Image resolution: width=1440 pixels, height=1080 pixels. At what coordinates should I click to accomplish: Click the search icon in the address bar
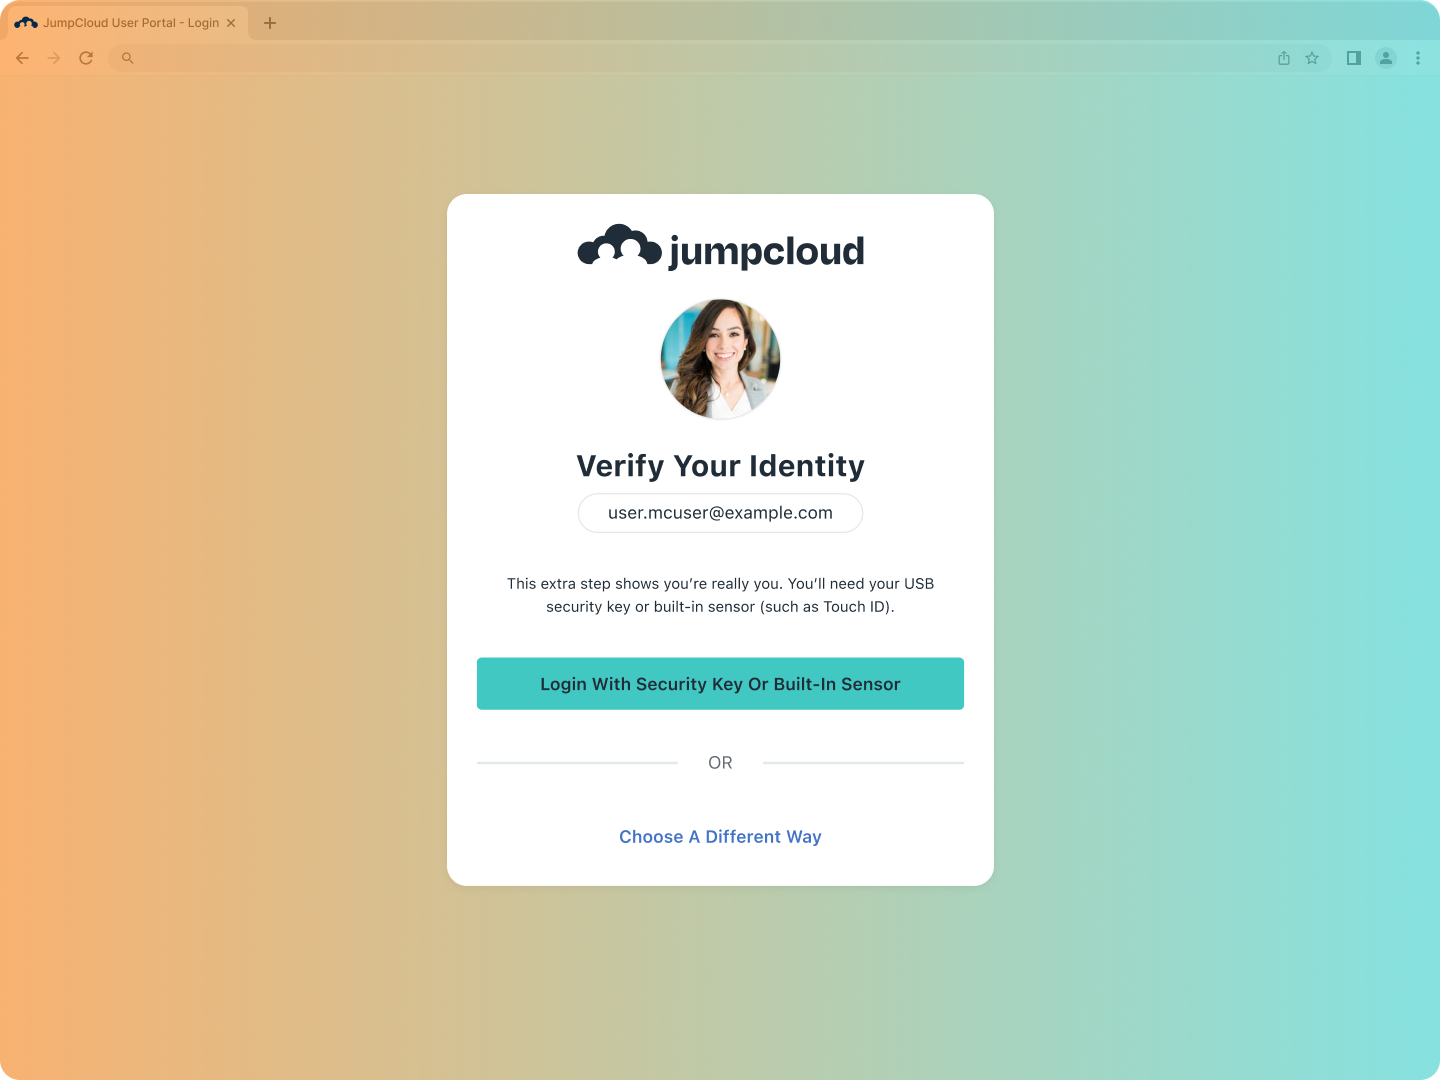(127, 58)
